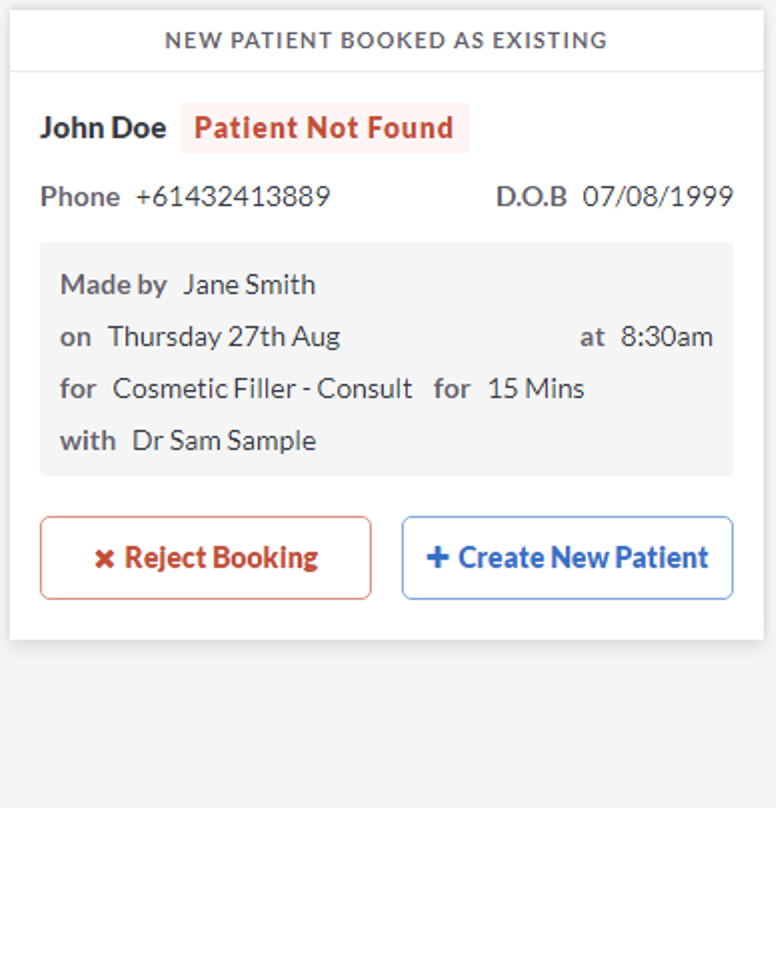Image resolution: width=776 pixels, height=973 pixels.
Task: Click the Create New Patient button
Action: tap(567, 558)
